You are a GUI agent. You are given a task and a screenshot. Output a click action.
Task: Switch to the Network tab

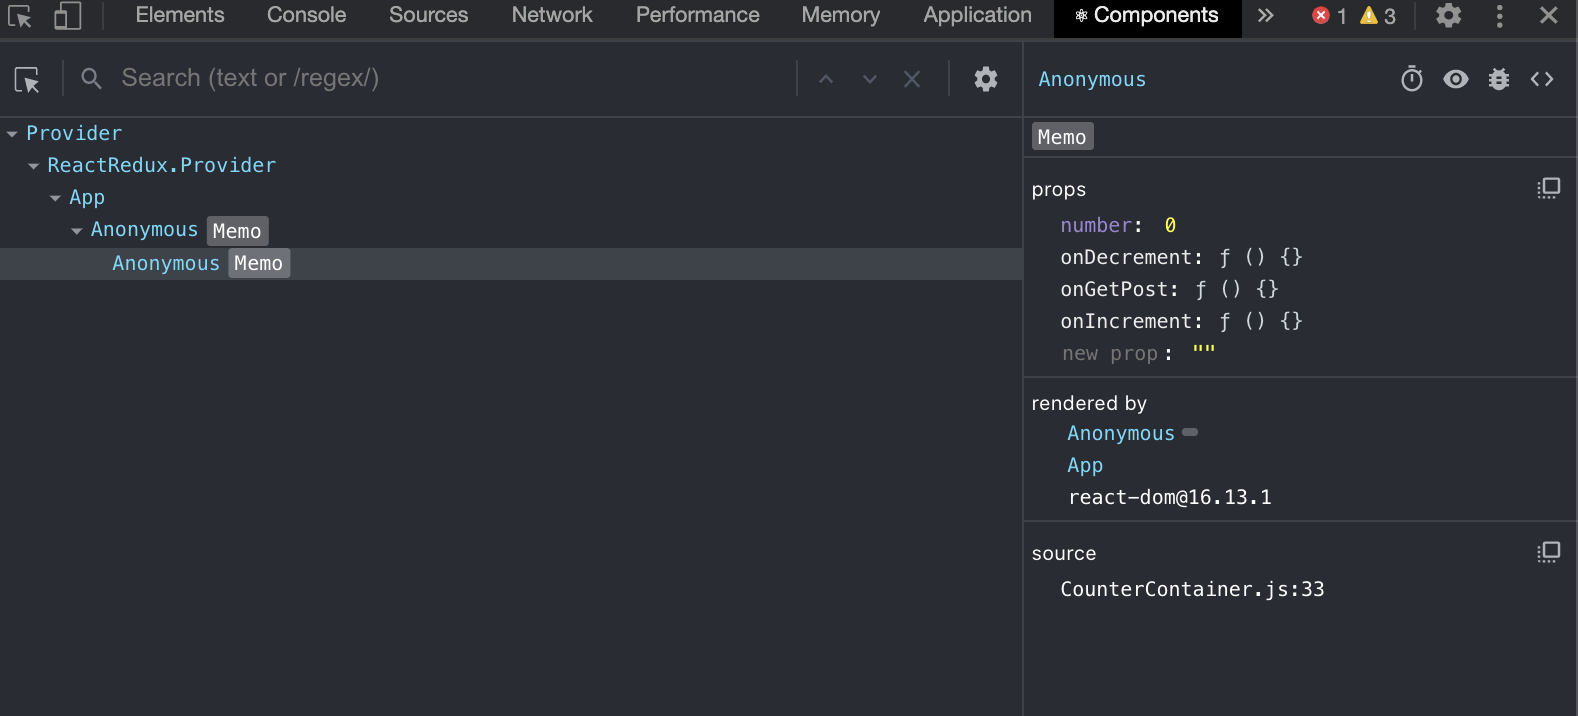click(552, 16)
